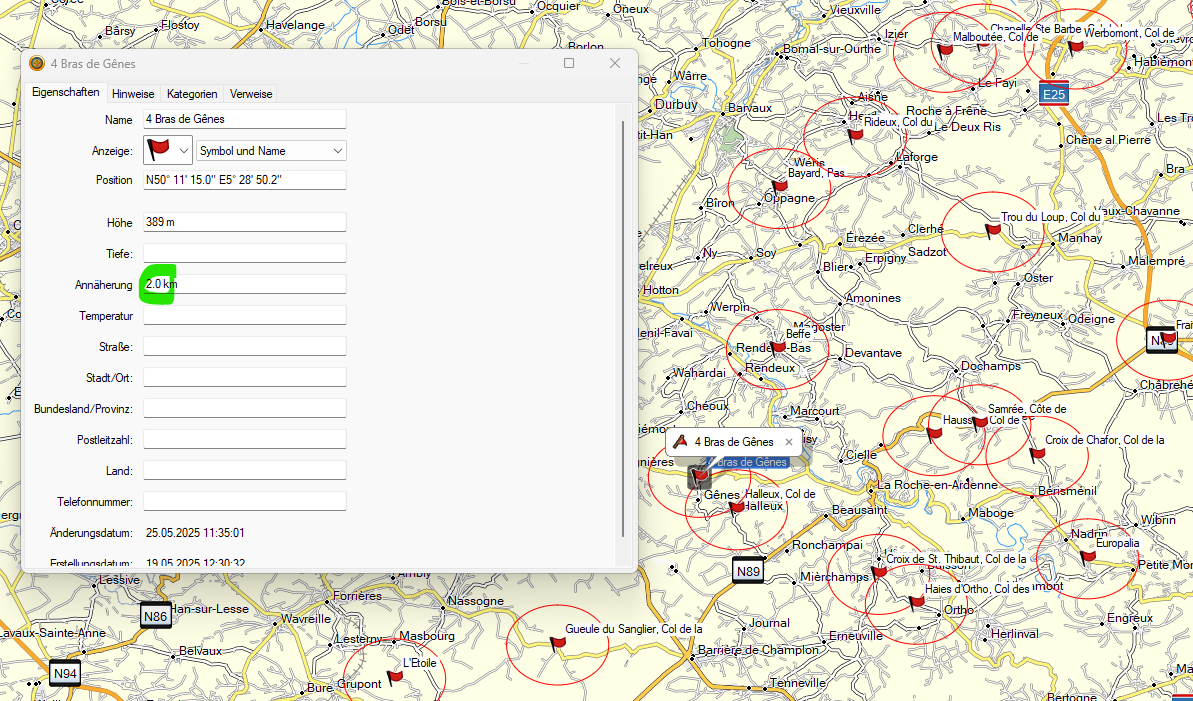Click the Name text field
1193x701 pixels.
244,119
